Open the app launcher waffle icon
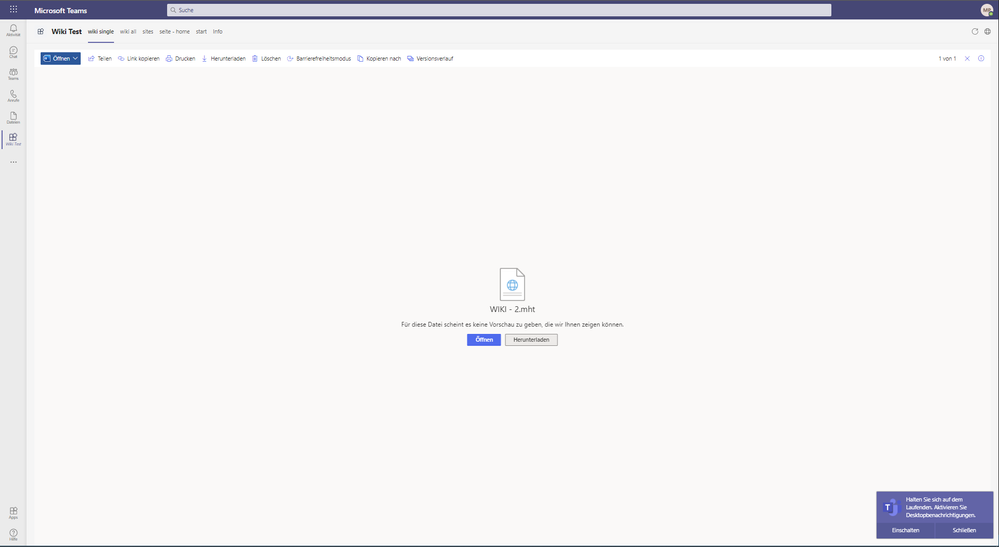The image size is (999, 547). click(13, 10)
